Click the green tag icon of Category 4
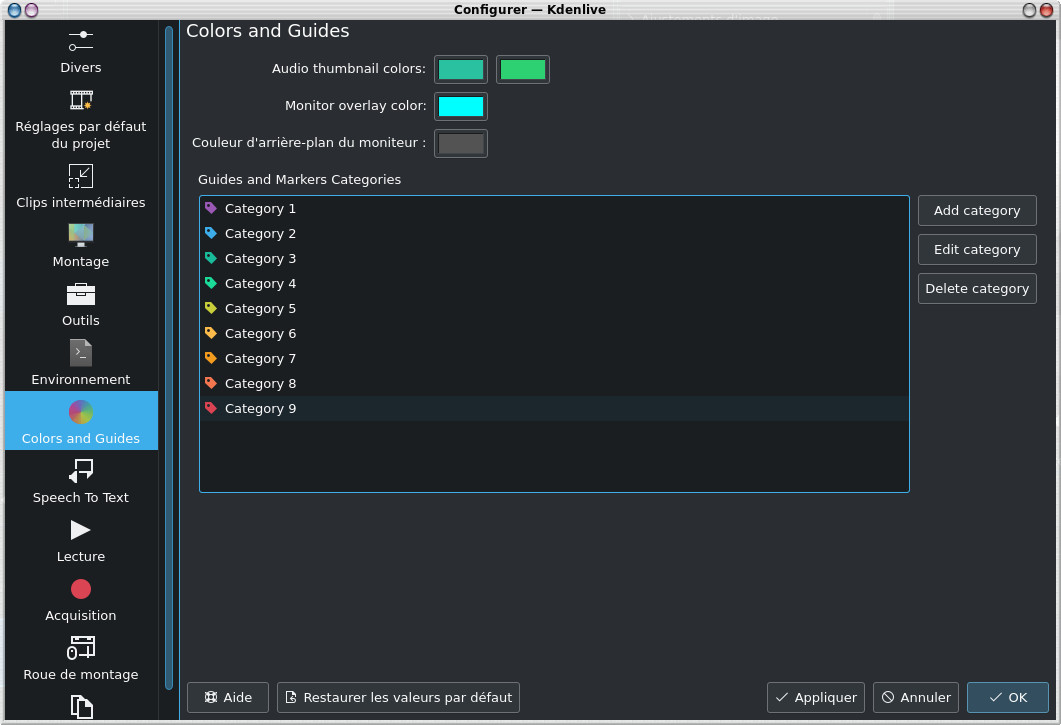The image size is (1061, 725). (211, 283)
